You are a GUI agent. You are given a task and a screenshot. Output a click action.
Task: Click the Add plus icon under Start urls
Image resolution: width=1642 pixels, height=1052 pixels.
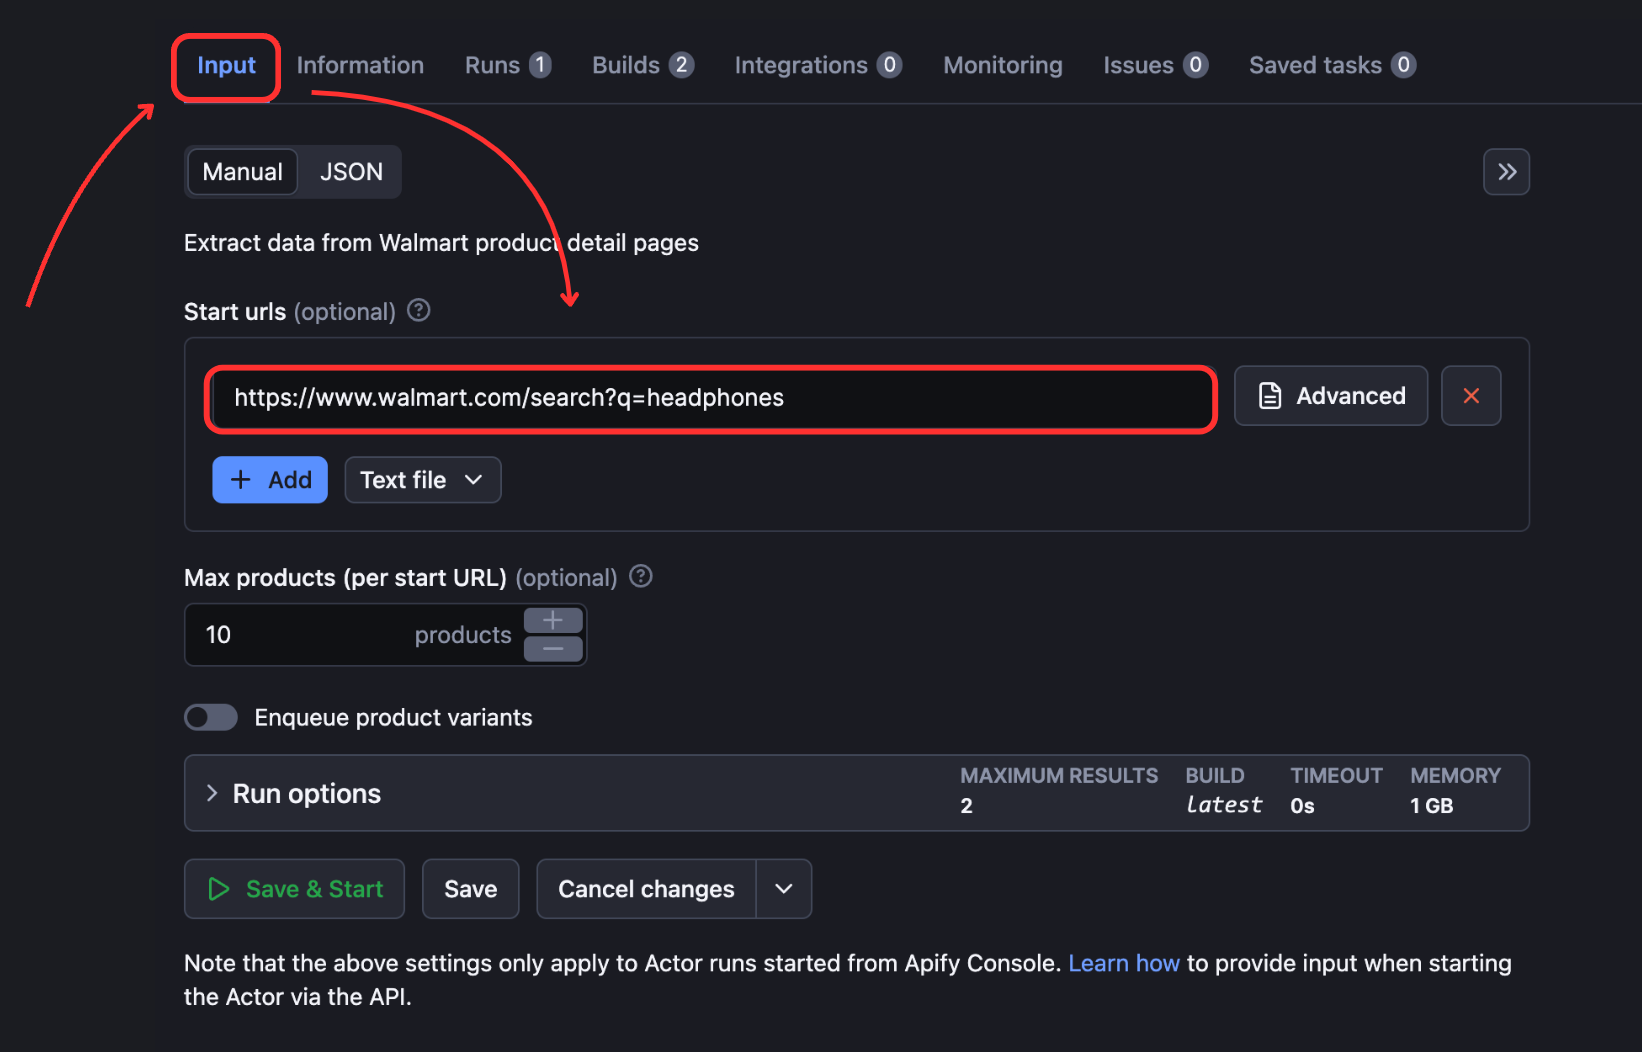[x=240, y=479]
